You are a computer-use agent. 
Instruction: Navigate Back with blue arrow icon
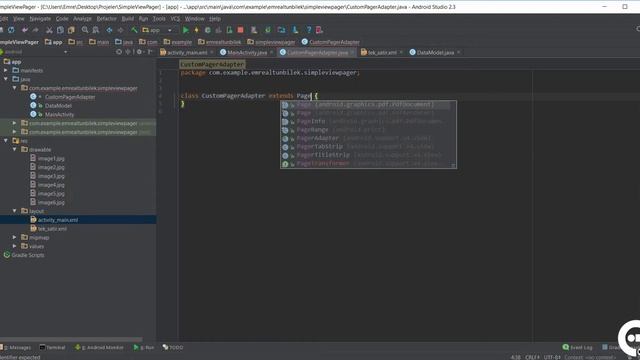click(x=109, y=30)
